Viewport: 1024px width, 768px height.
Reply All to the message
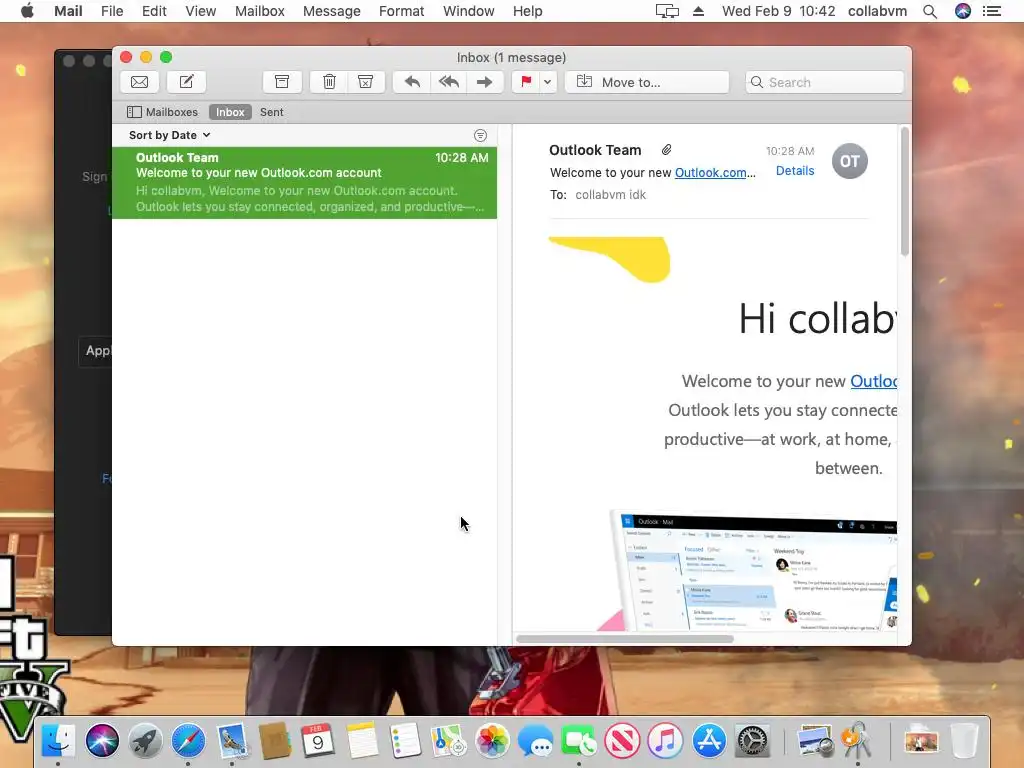[448, 82]
